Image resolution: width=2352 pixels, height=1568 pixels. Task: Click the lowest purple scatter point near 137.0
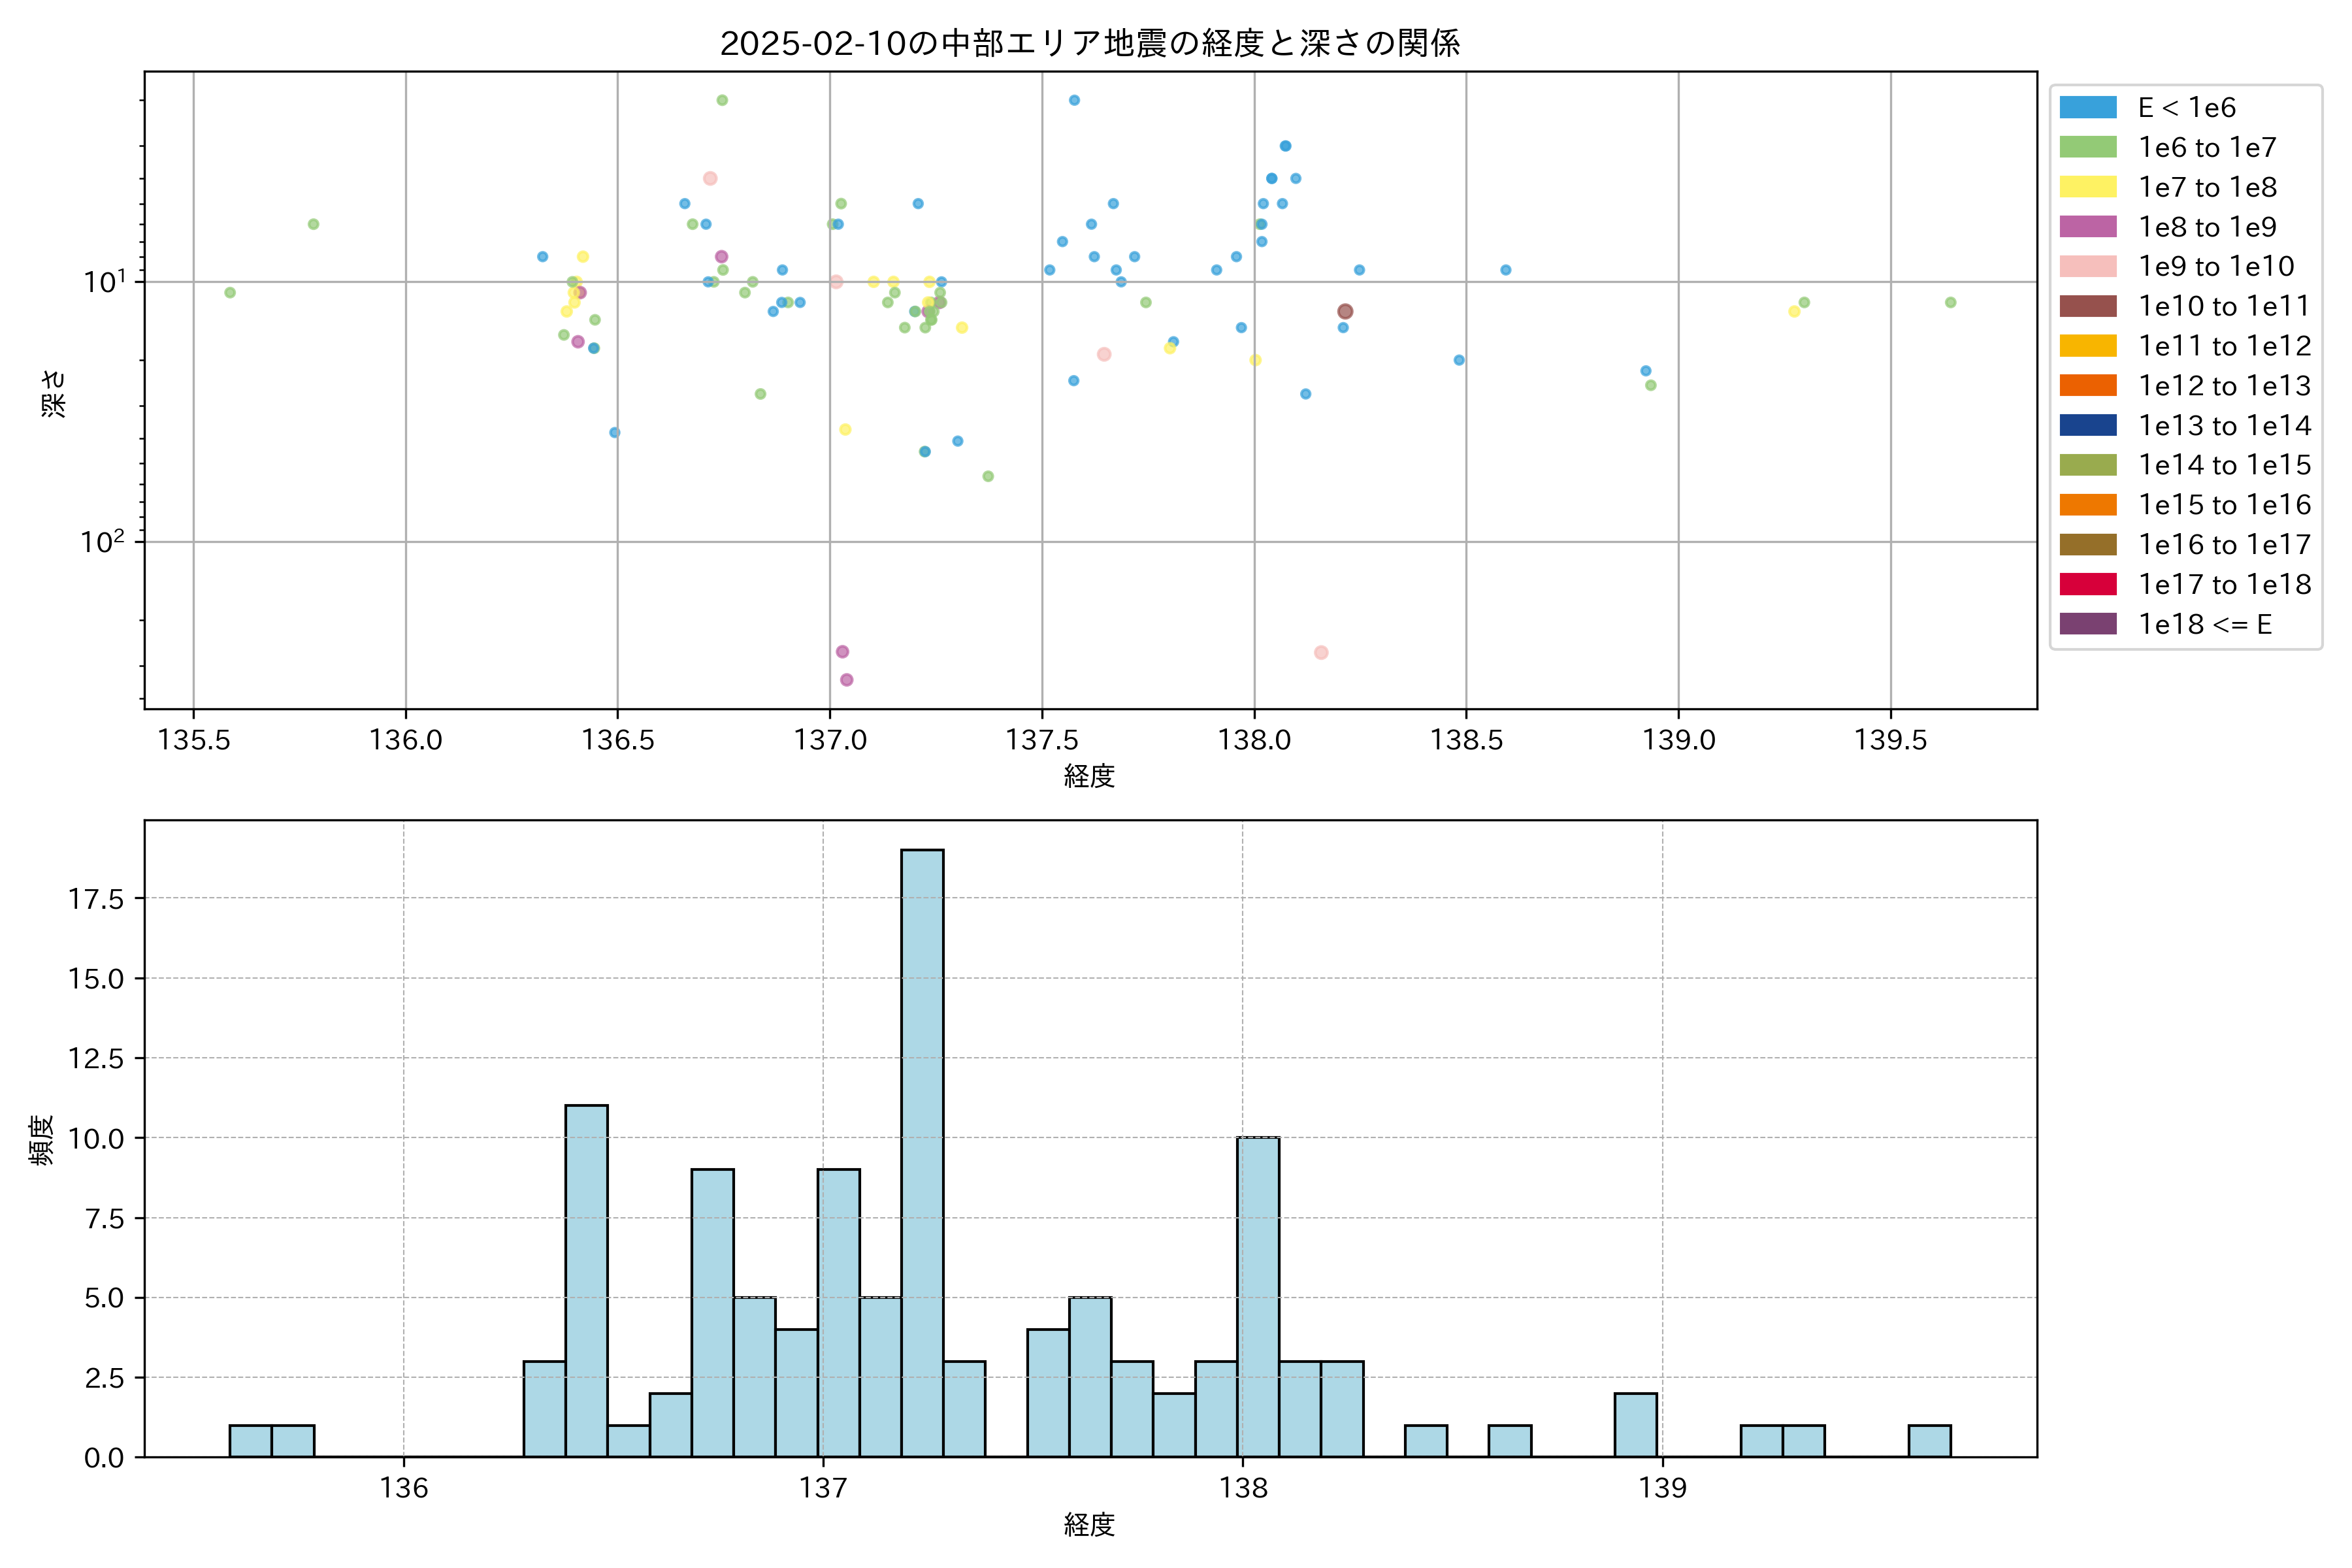[846, 680]
